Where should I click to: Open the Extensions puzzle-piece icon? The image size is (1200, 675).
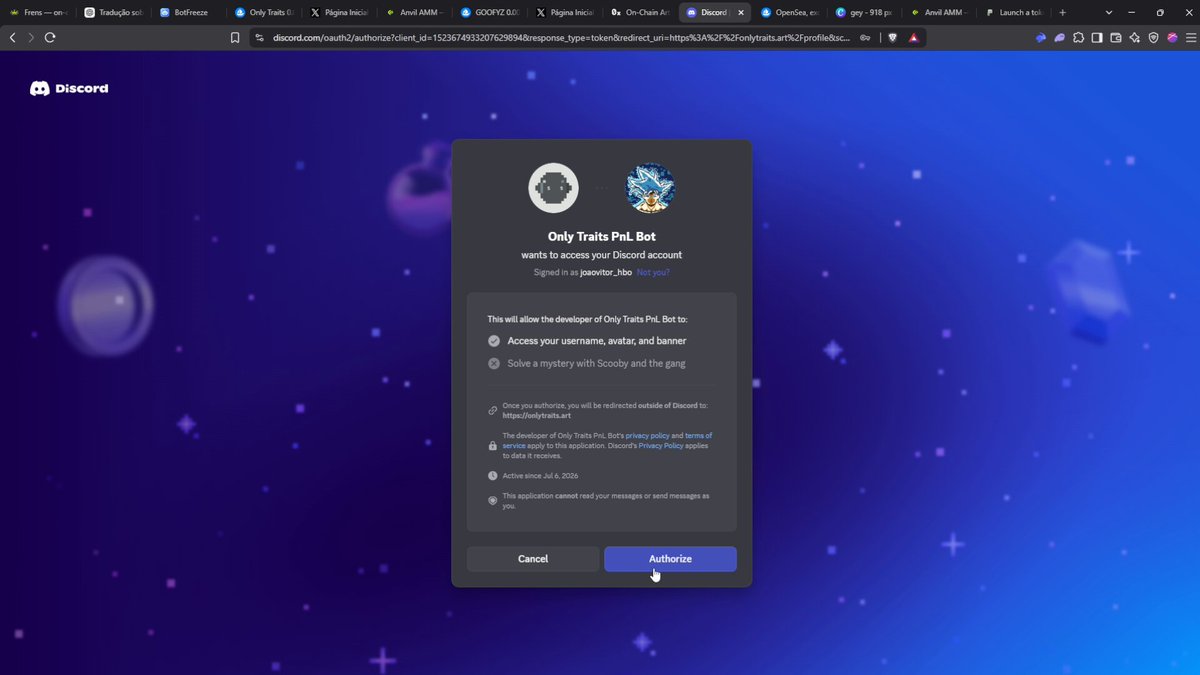click(x=1078, y=38)
